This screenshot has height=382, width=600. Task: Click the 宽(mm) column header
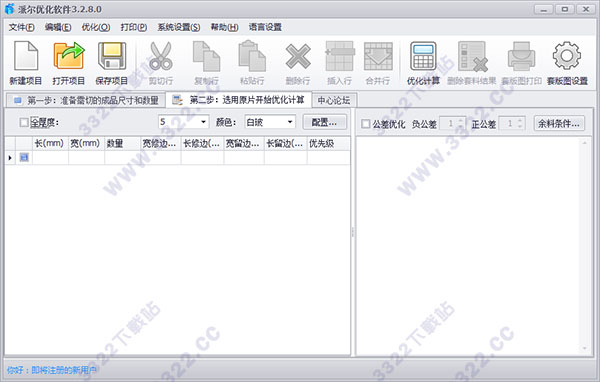86,144
